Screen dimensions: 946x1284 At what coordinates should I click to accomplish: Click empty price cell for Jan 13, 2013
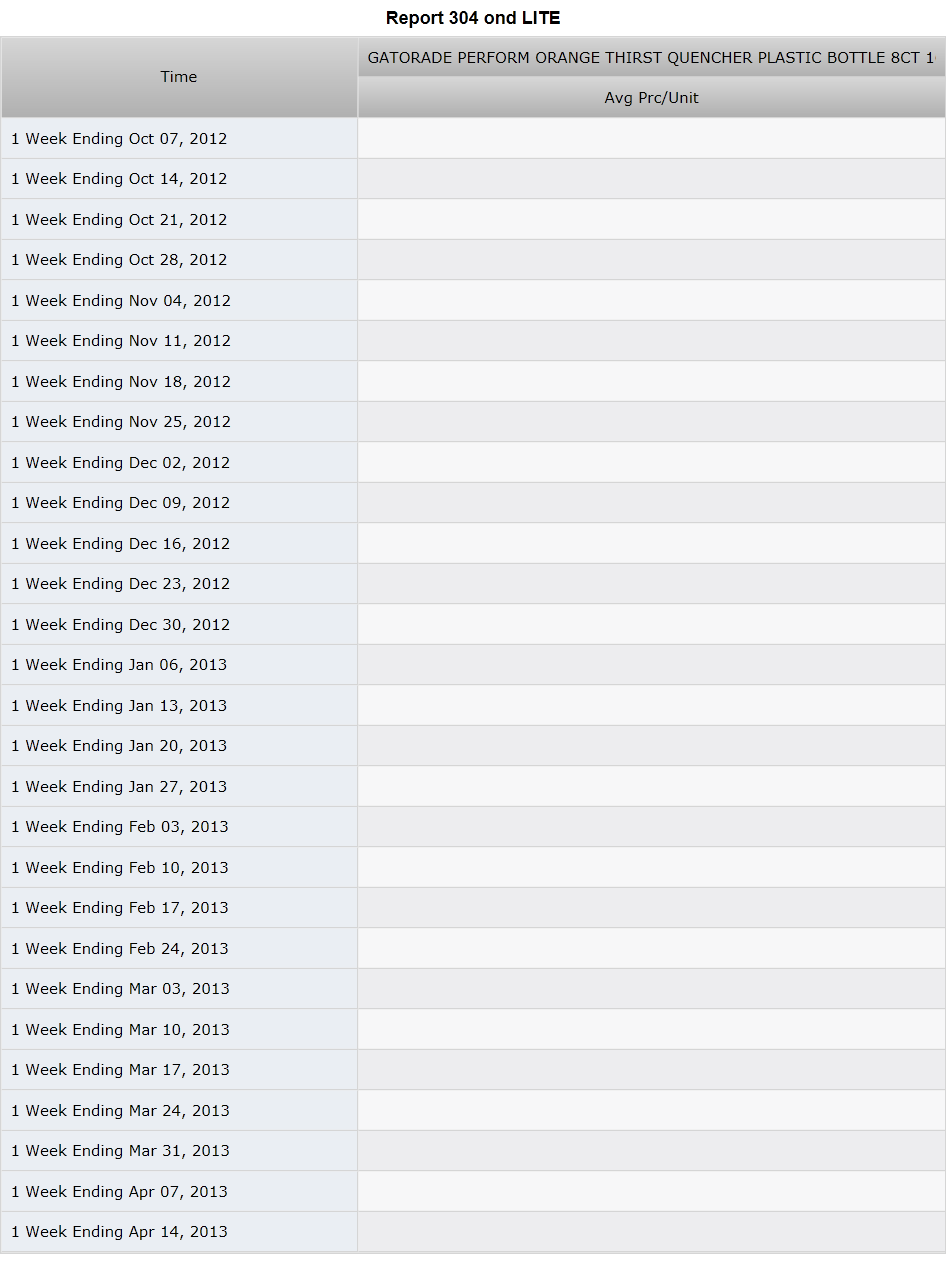[651, 705]
